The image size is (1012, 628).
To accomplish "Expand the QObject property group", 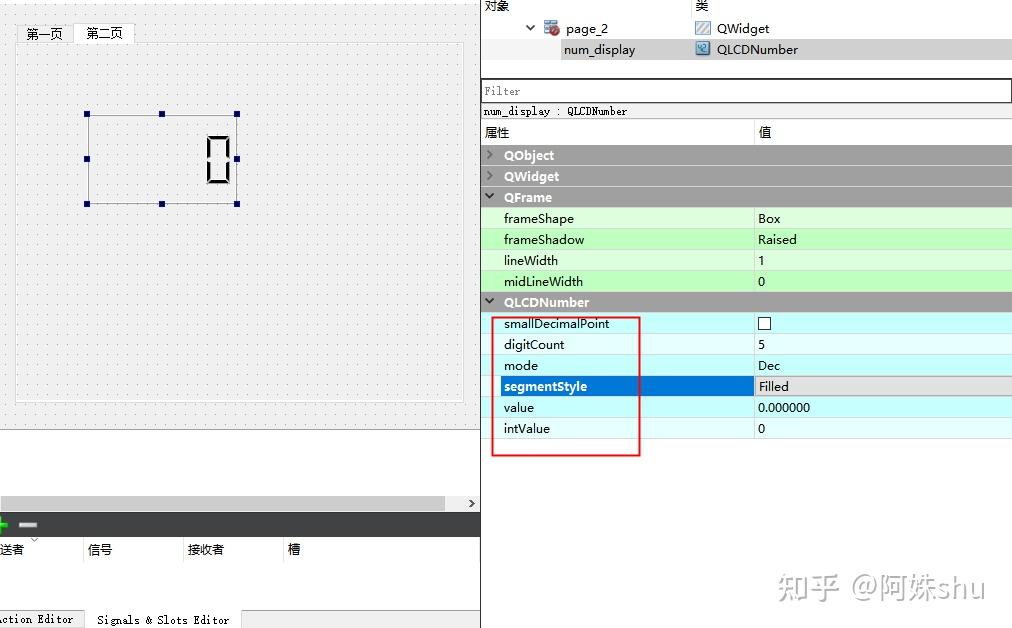I will [x=489, y=155].
